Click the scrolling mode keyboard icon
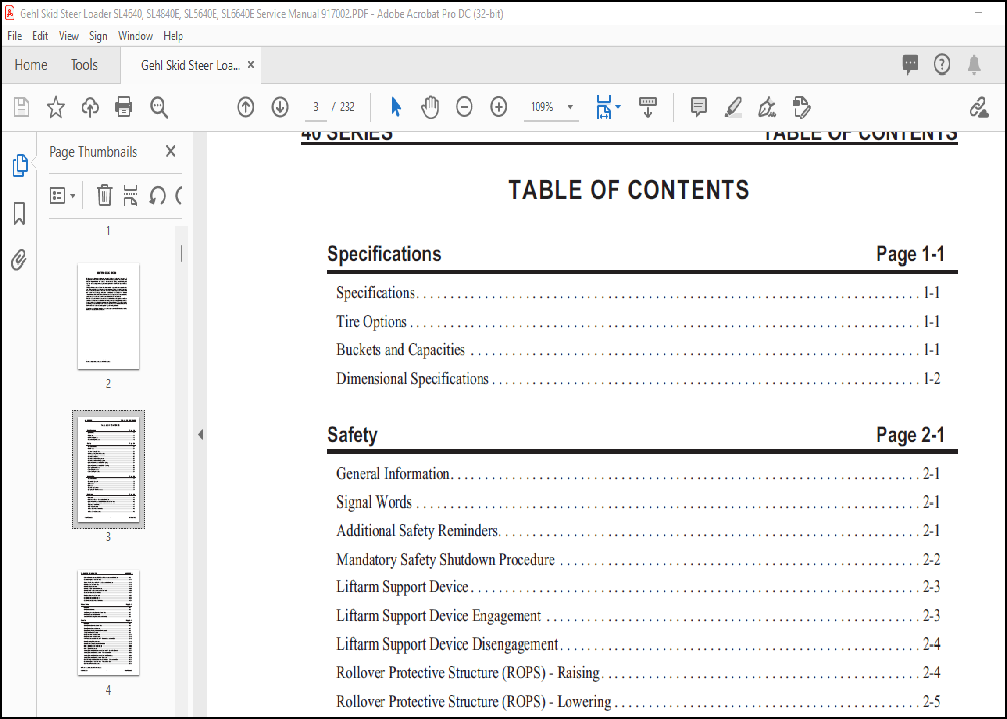This screenshot has width=1007, height=719. (647, 107)
